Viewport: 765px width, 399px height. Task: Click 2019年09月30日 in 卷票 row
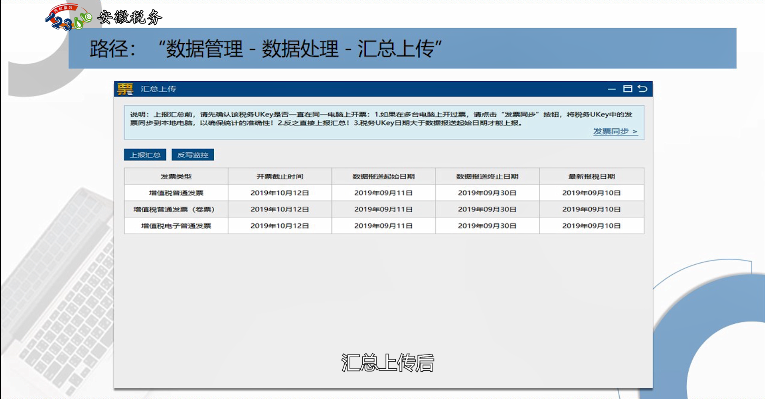(487, 210)
